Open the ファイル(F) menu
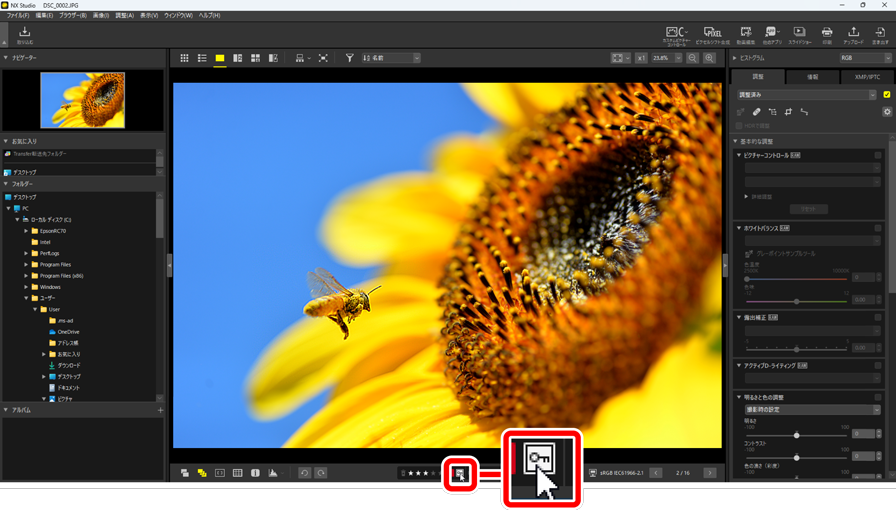Image resolution: width=896 pixels, height=510 pixels. pyautogui.click(x=18, y=16)
